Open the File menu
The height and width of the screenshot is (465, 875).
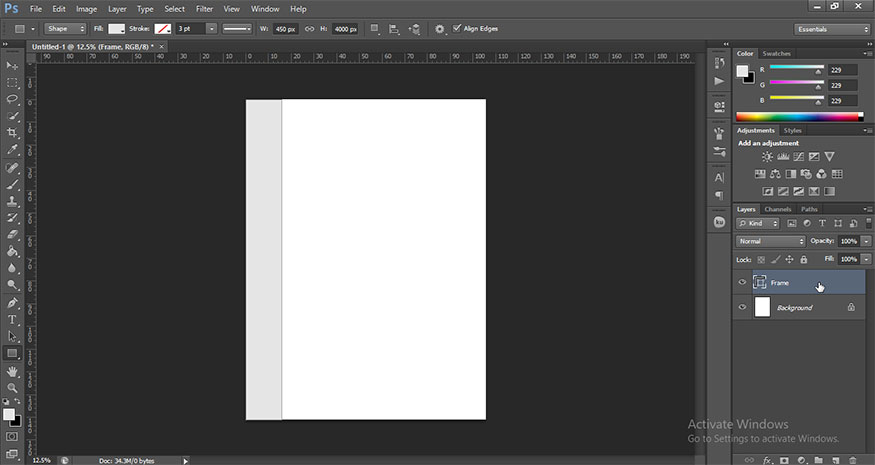[36, 9]
